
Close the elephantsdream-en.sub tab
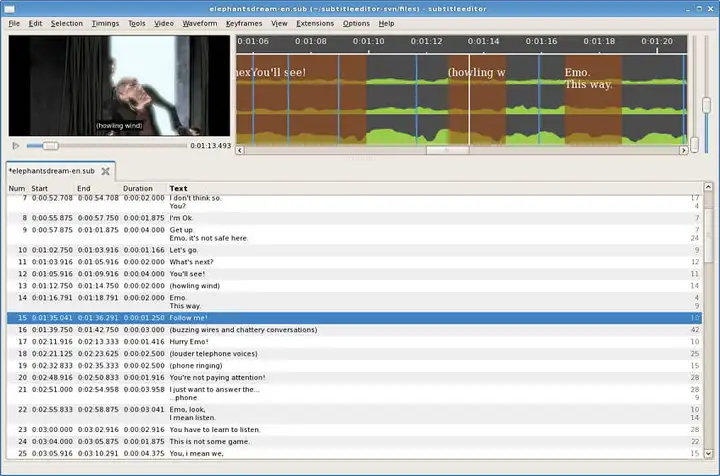105,171
